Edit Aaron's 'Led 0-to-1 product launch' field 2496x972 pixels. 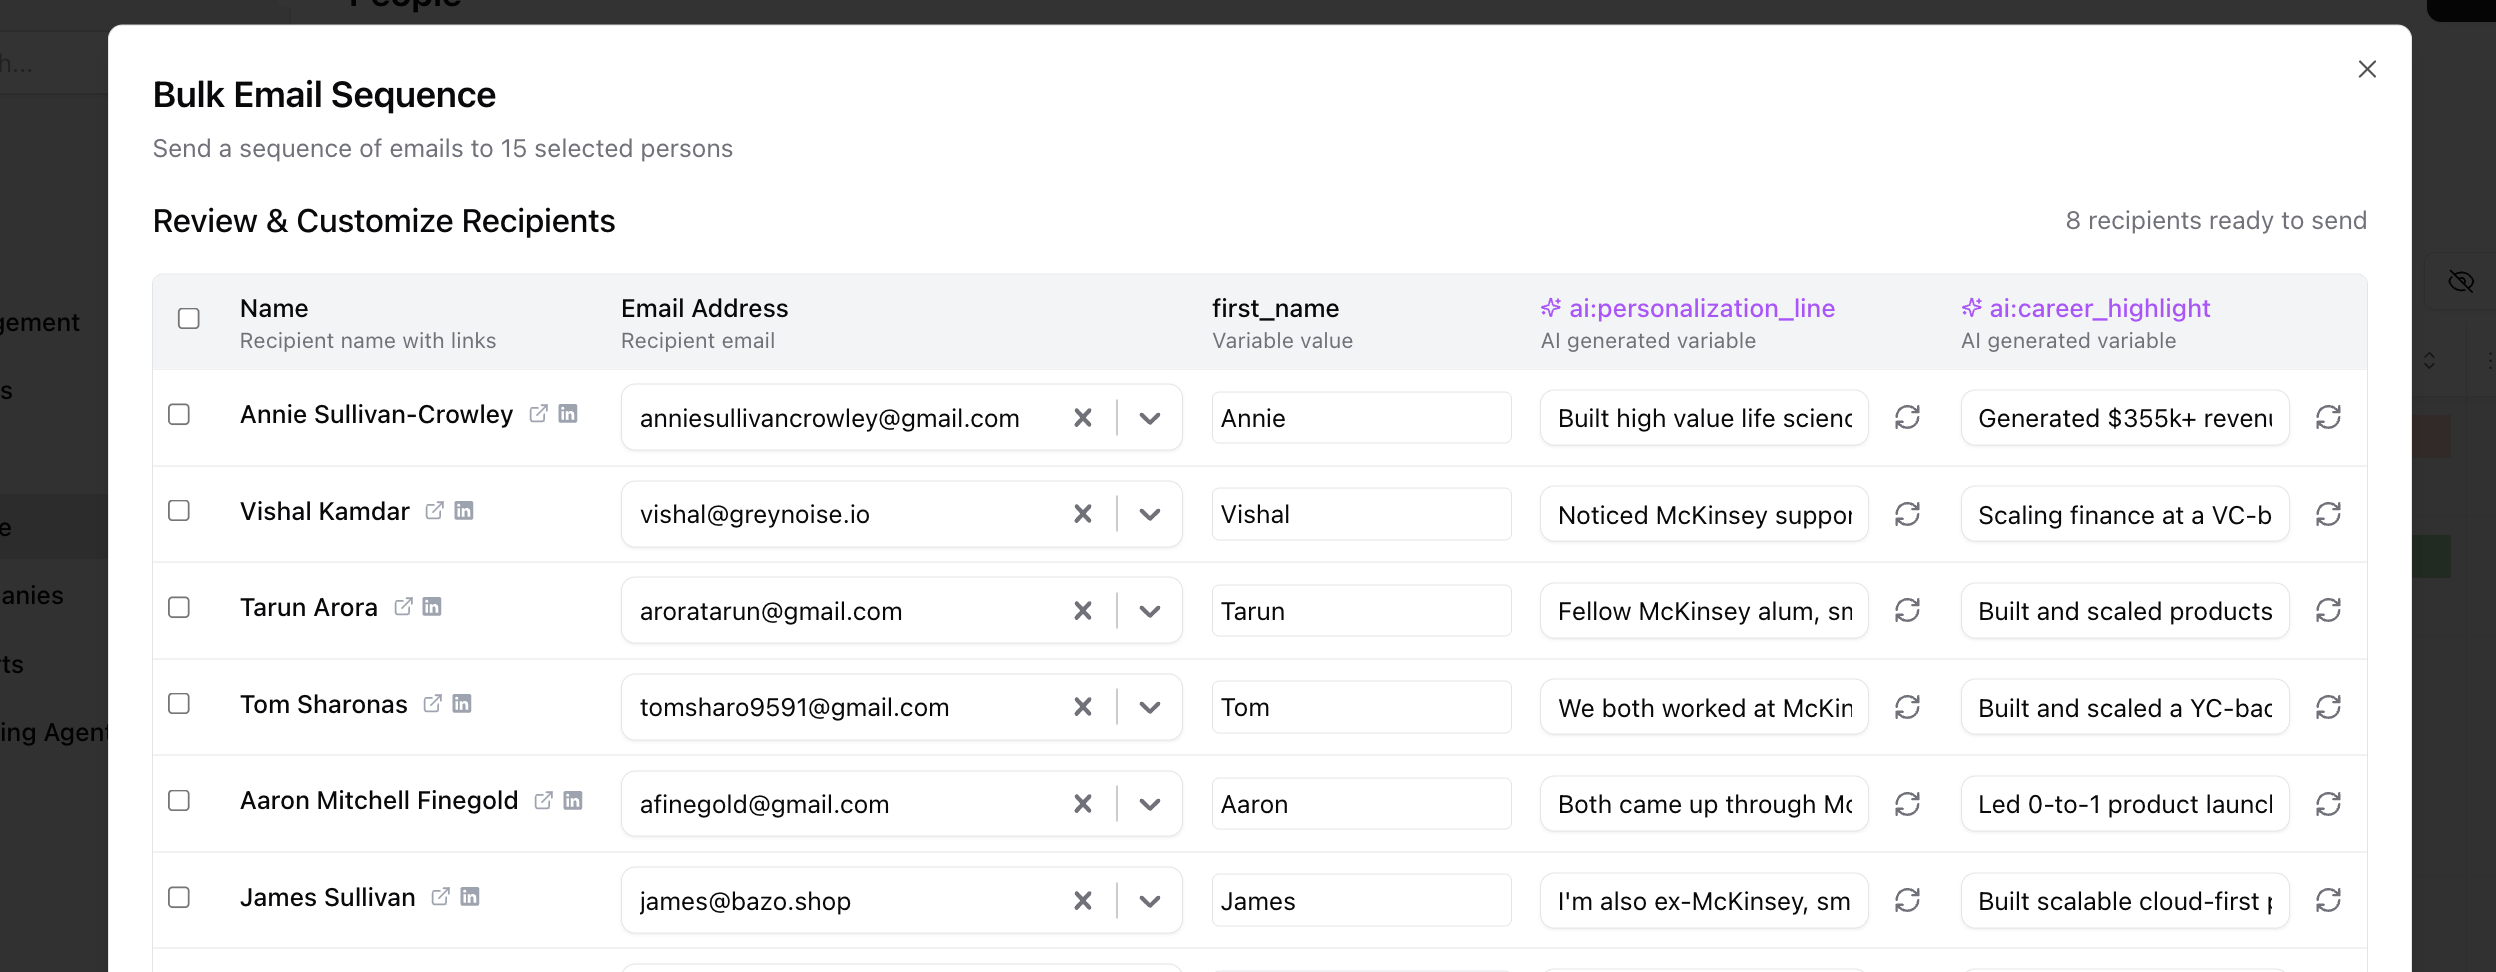pyautogui.click(x=2125, y=804)
